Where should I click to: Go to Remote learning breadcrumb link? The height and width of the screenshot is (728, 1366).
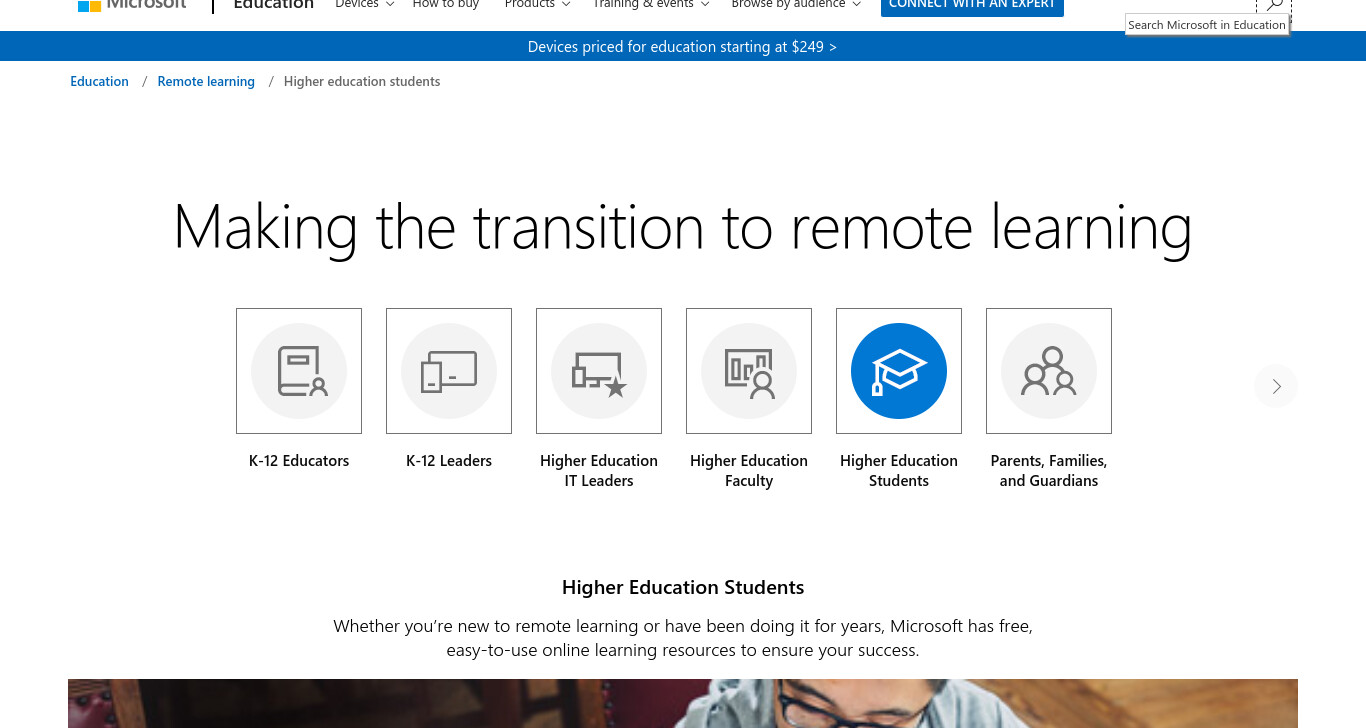206,81
